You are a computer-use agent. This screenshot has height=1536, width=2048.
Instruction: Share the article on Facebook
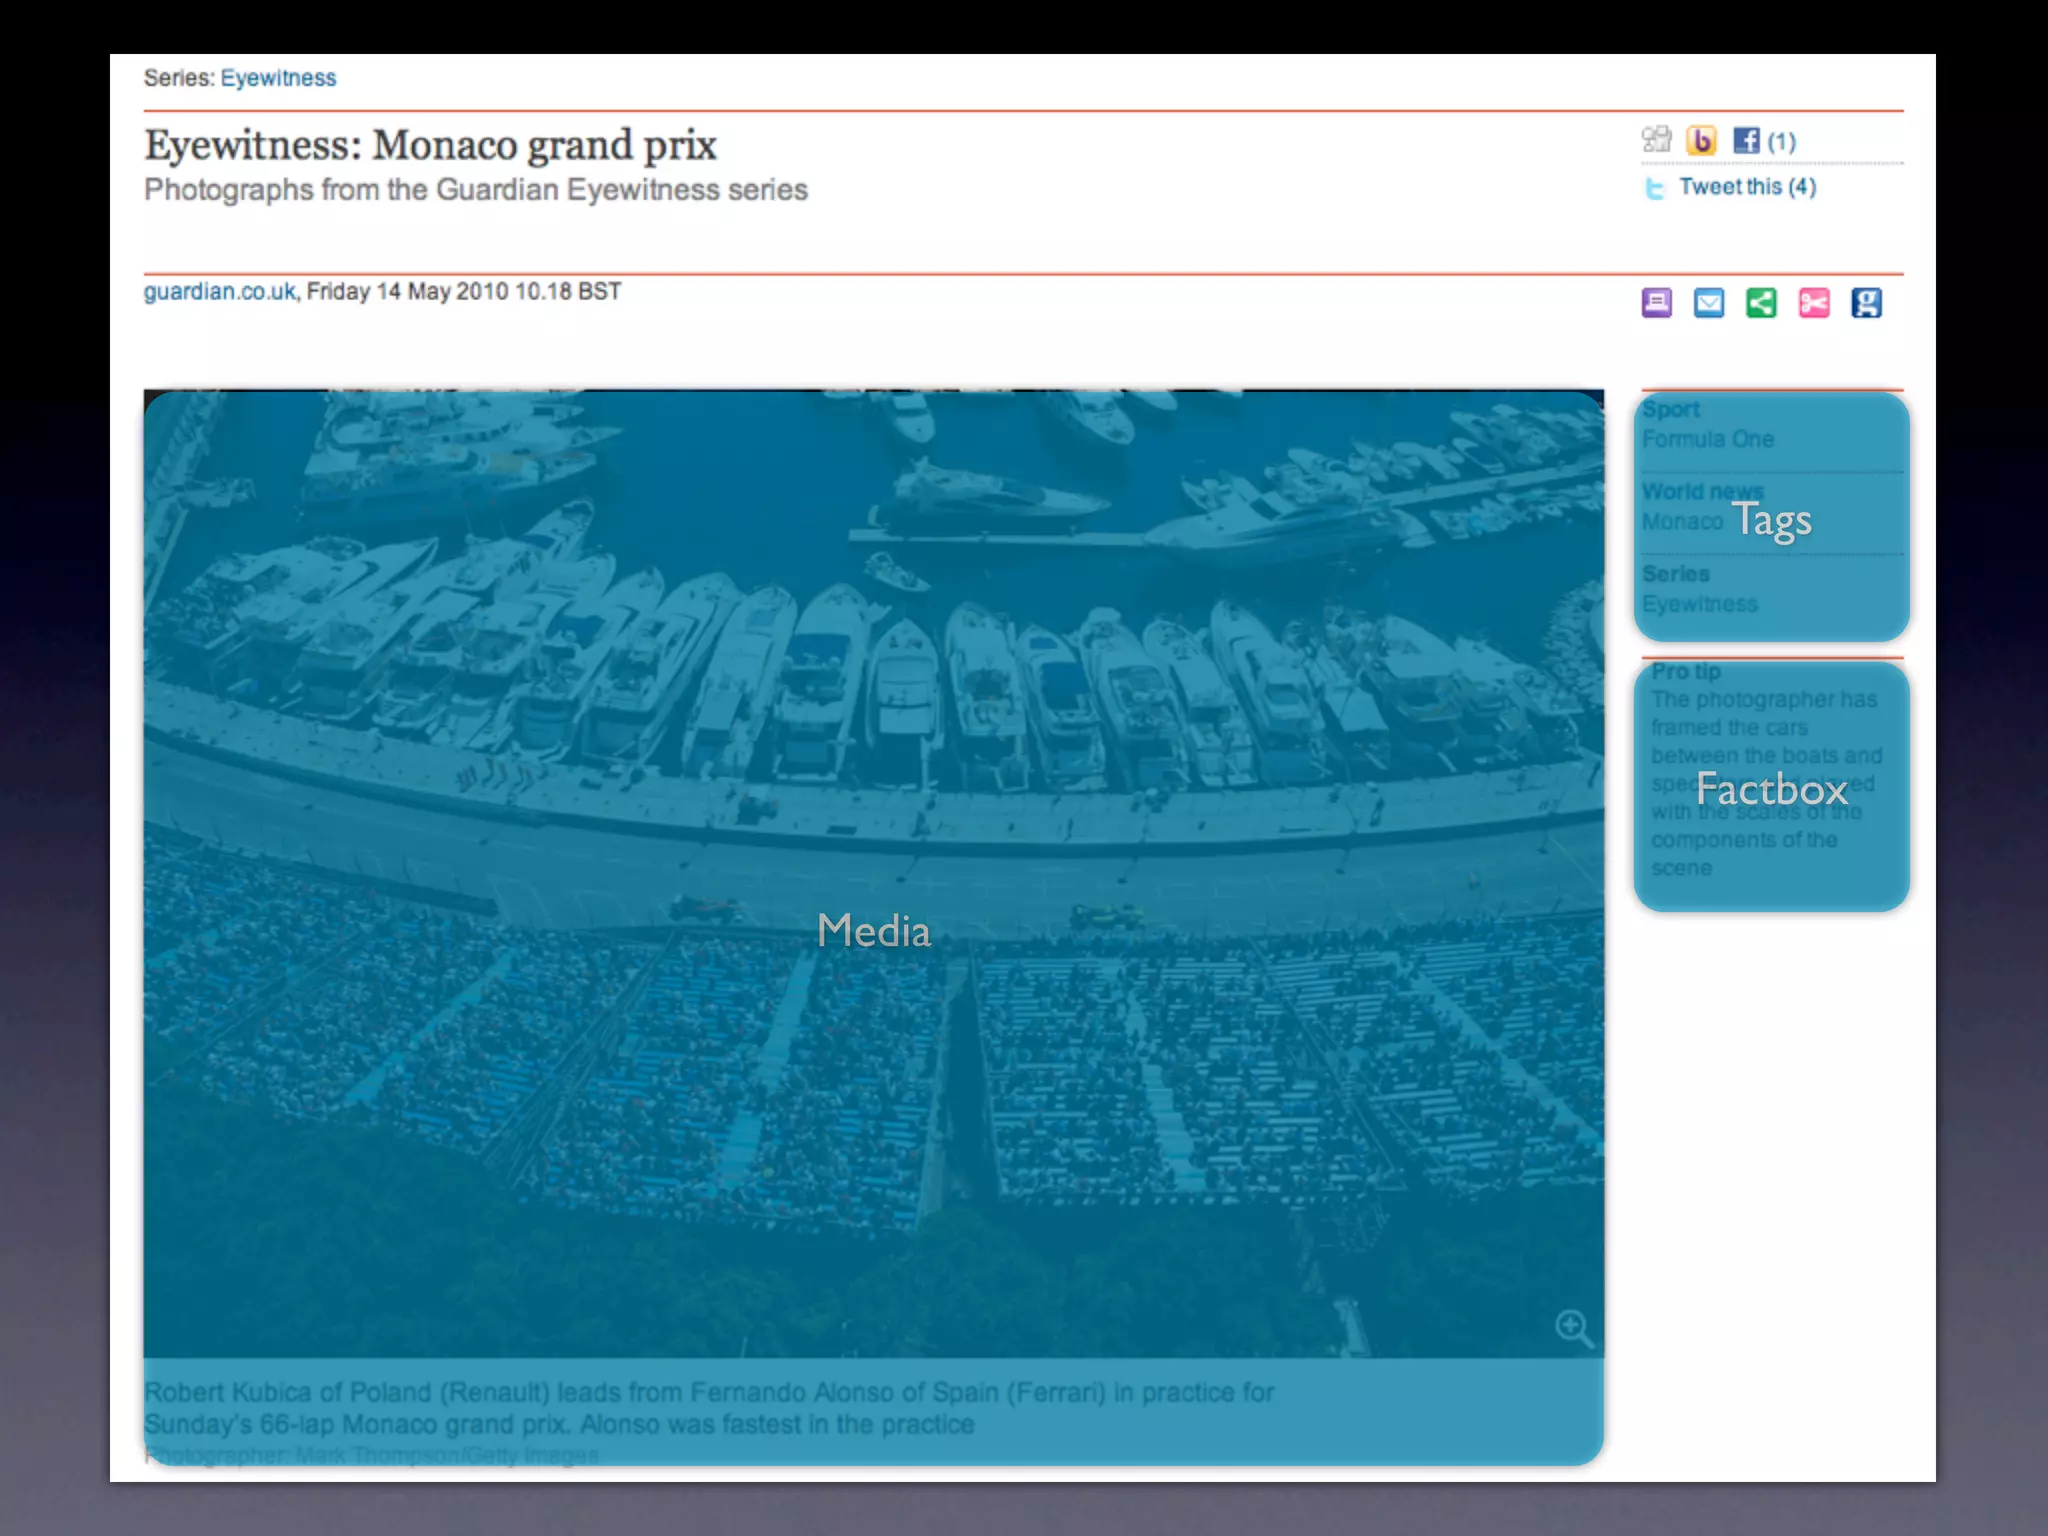pos(1746,141)
